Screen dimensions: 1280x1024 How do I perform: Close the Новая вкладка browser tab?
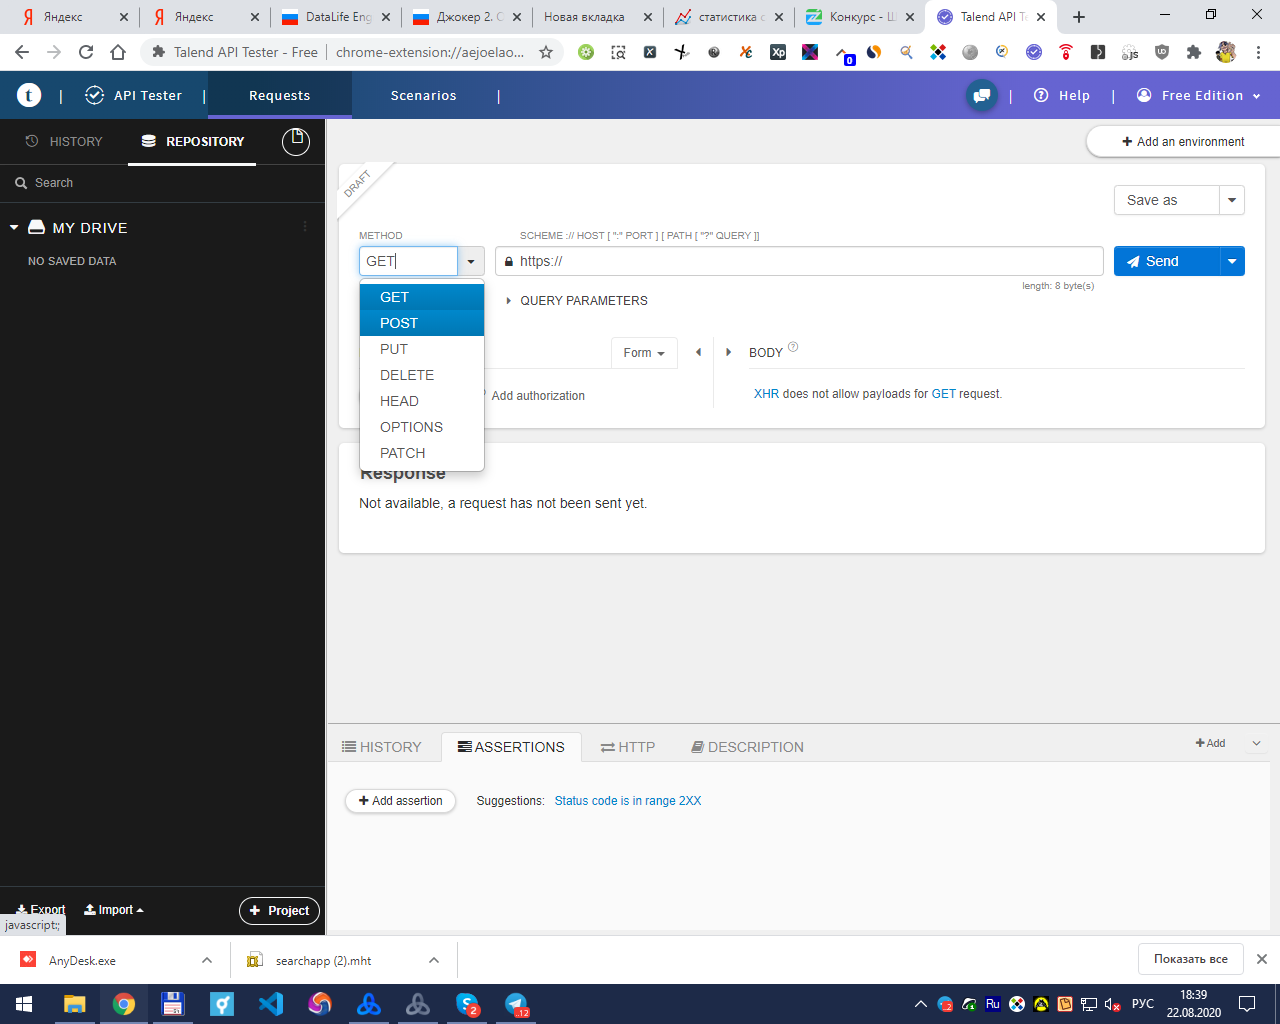[648, 17]
